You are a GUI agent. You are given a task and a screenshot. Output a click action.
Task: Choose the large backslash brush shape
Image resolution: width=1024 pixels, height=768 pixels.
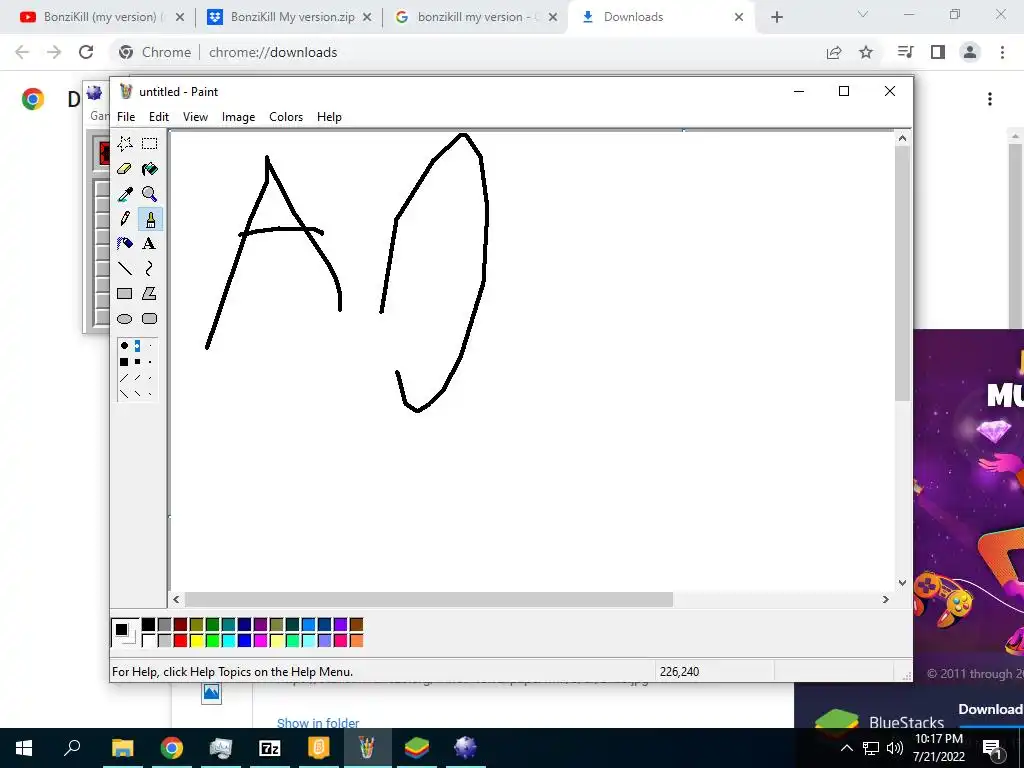(124, 394)
